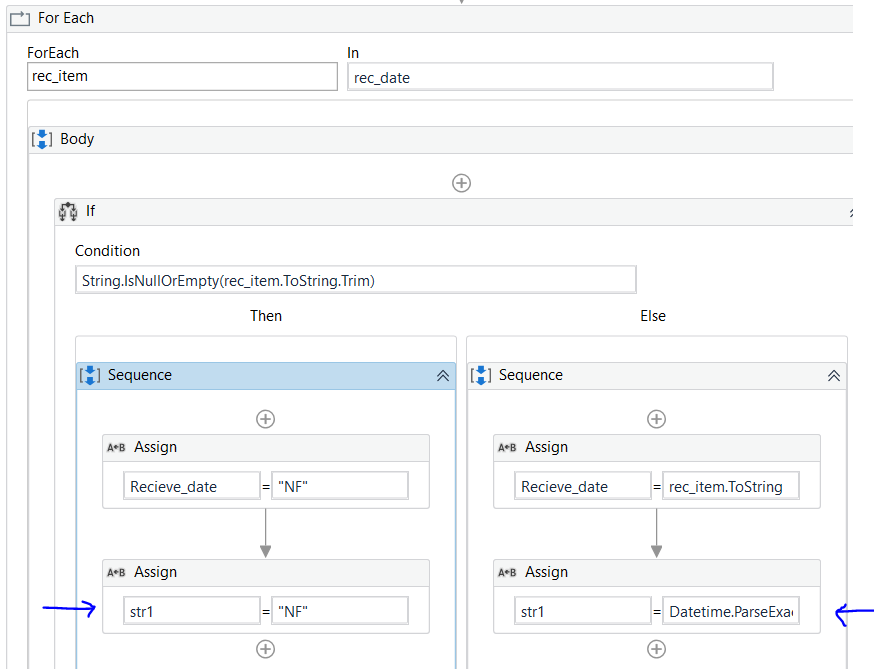The image size is (874, 669).
Task: Expand the chevron on the If activity header
Action: tap(851, 211)
